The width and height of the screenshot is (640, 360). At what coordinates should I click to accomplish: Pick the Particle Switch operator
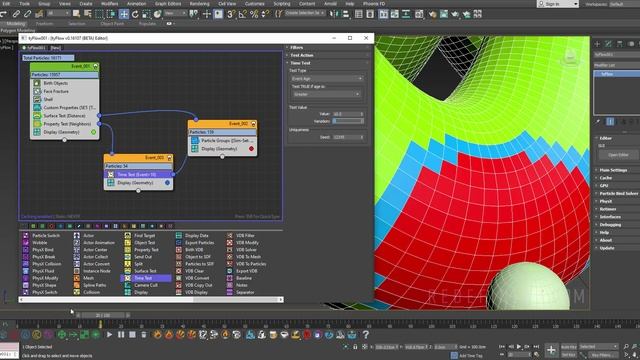click(x=42, y=236)
